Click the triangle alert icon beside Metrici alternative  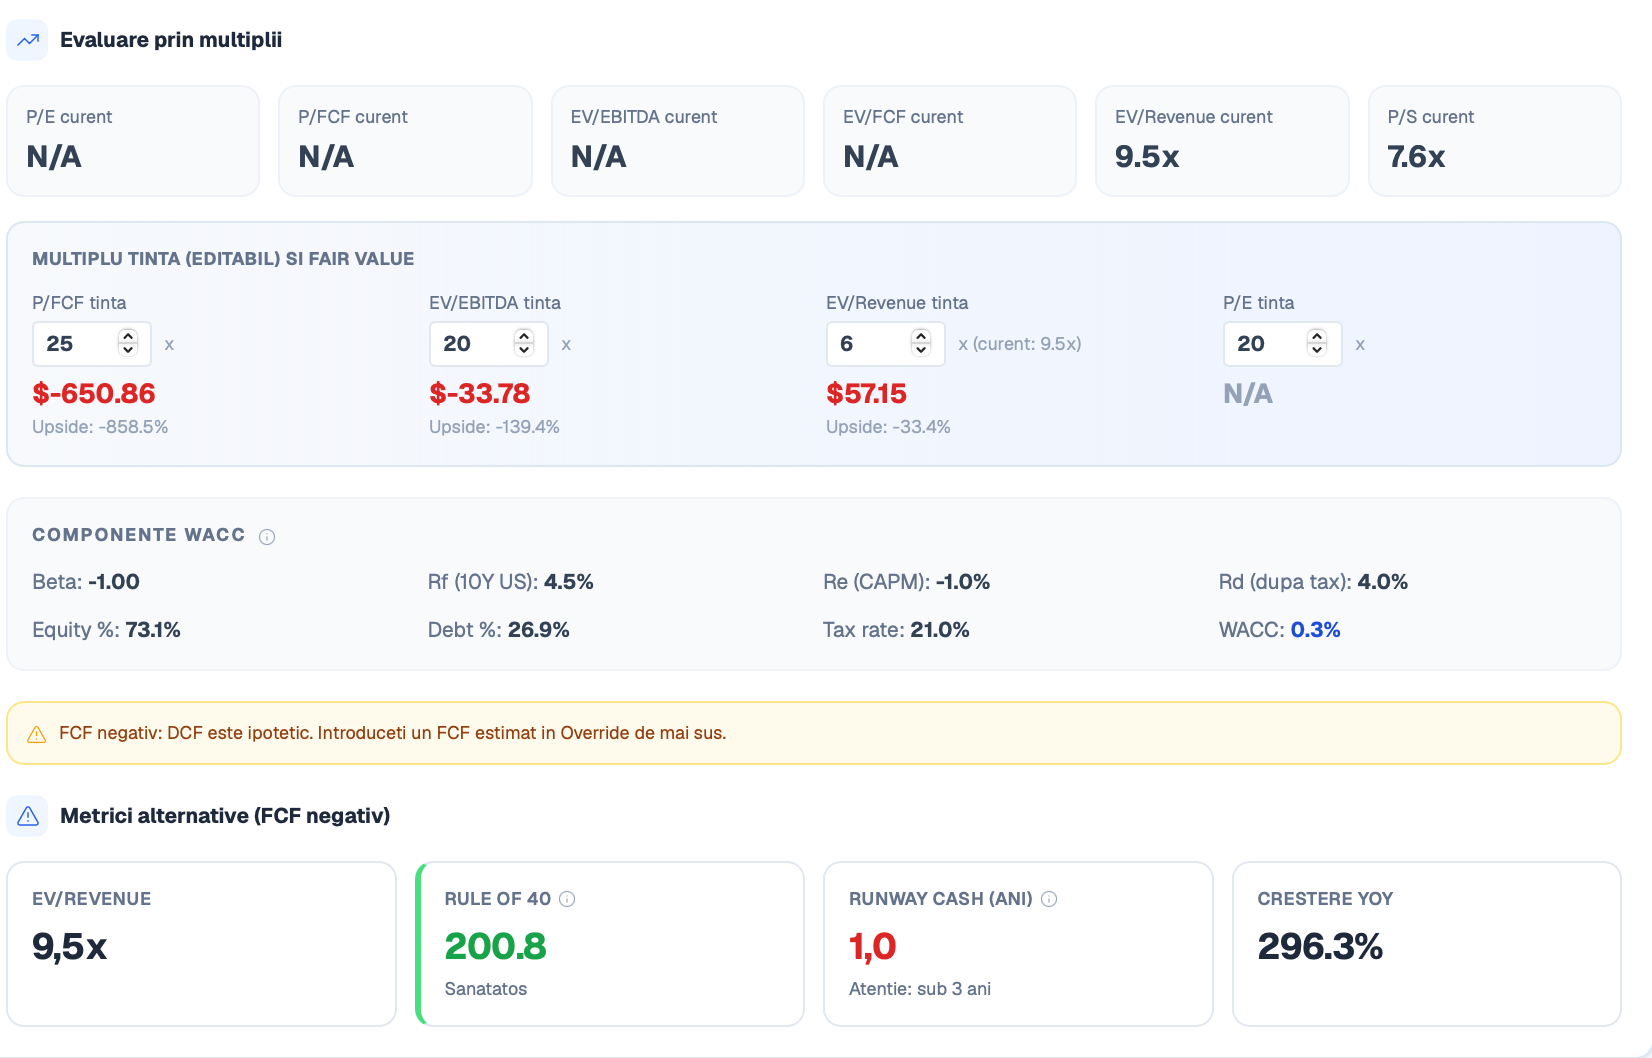(x=28, y=816)
